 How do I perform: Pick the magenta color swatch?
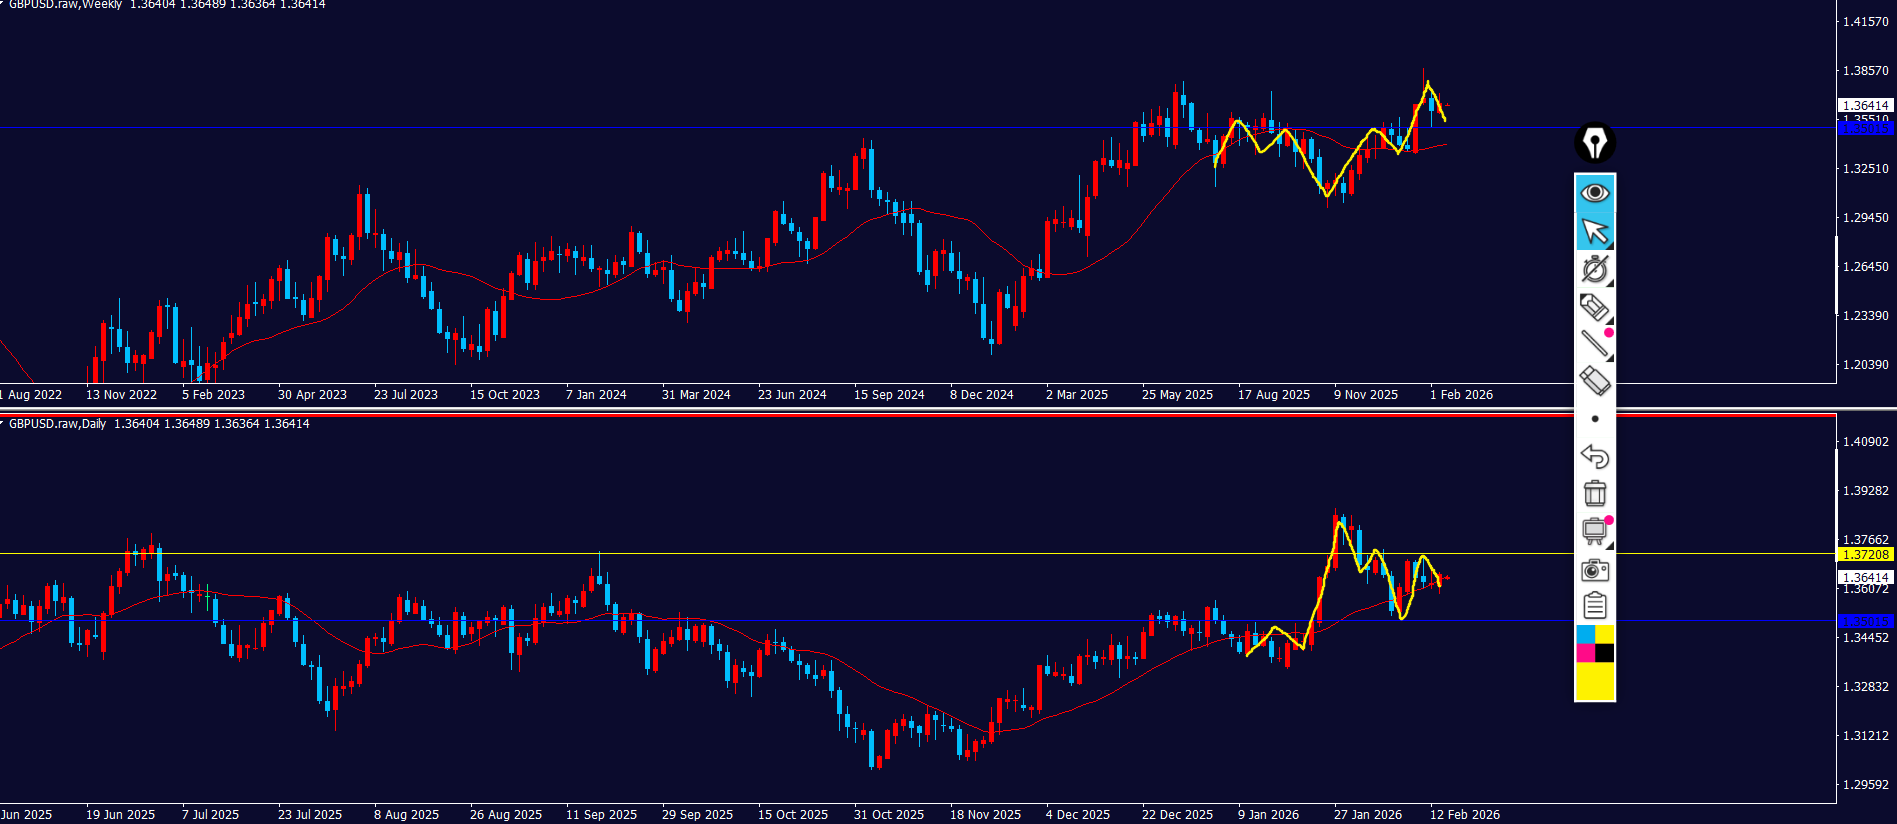click(1585, 653)
